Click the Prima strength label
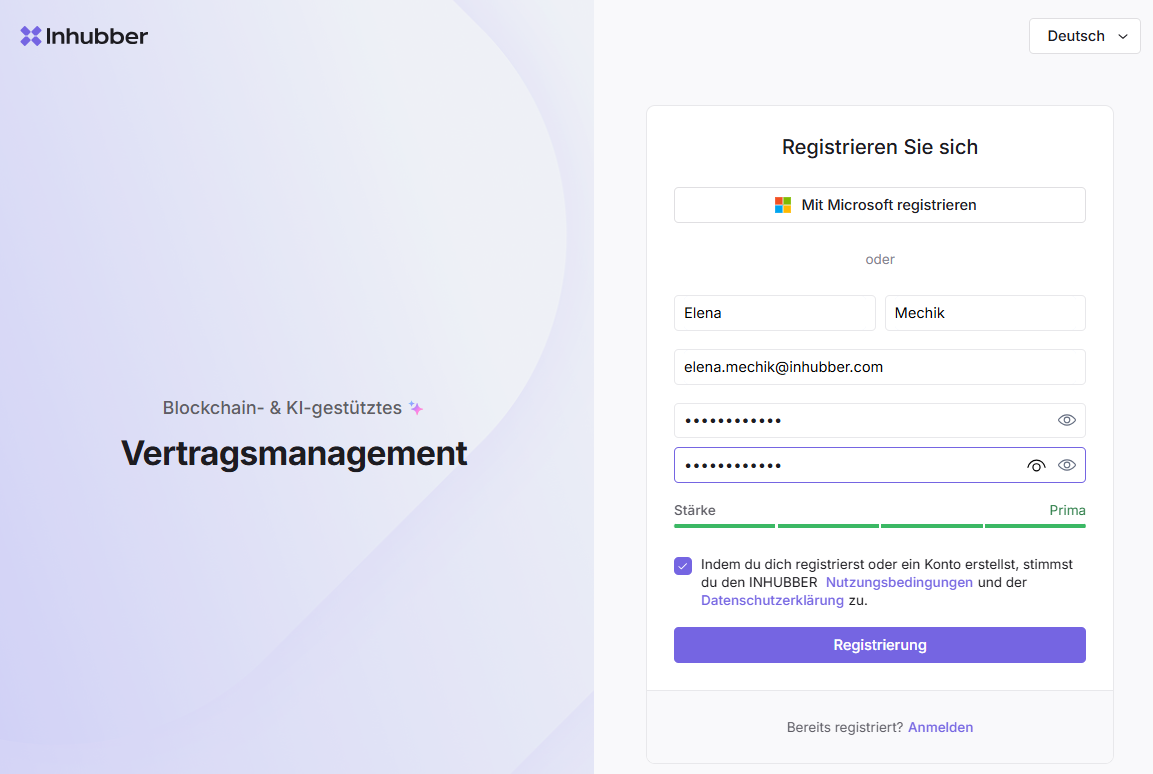1153x774 pixels. tap(1067, 510)
